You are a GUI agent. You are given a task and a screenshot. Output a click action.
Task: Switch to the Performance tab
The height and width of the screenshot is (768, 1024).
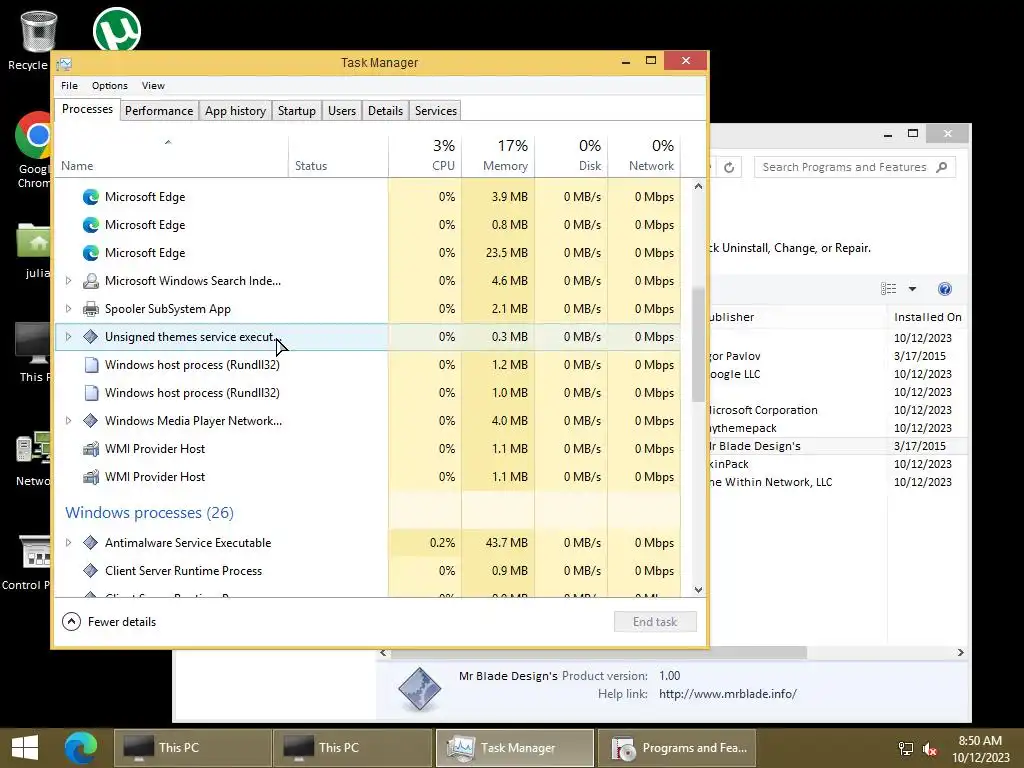(x=159, y=111)
